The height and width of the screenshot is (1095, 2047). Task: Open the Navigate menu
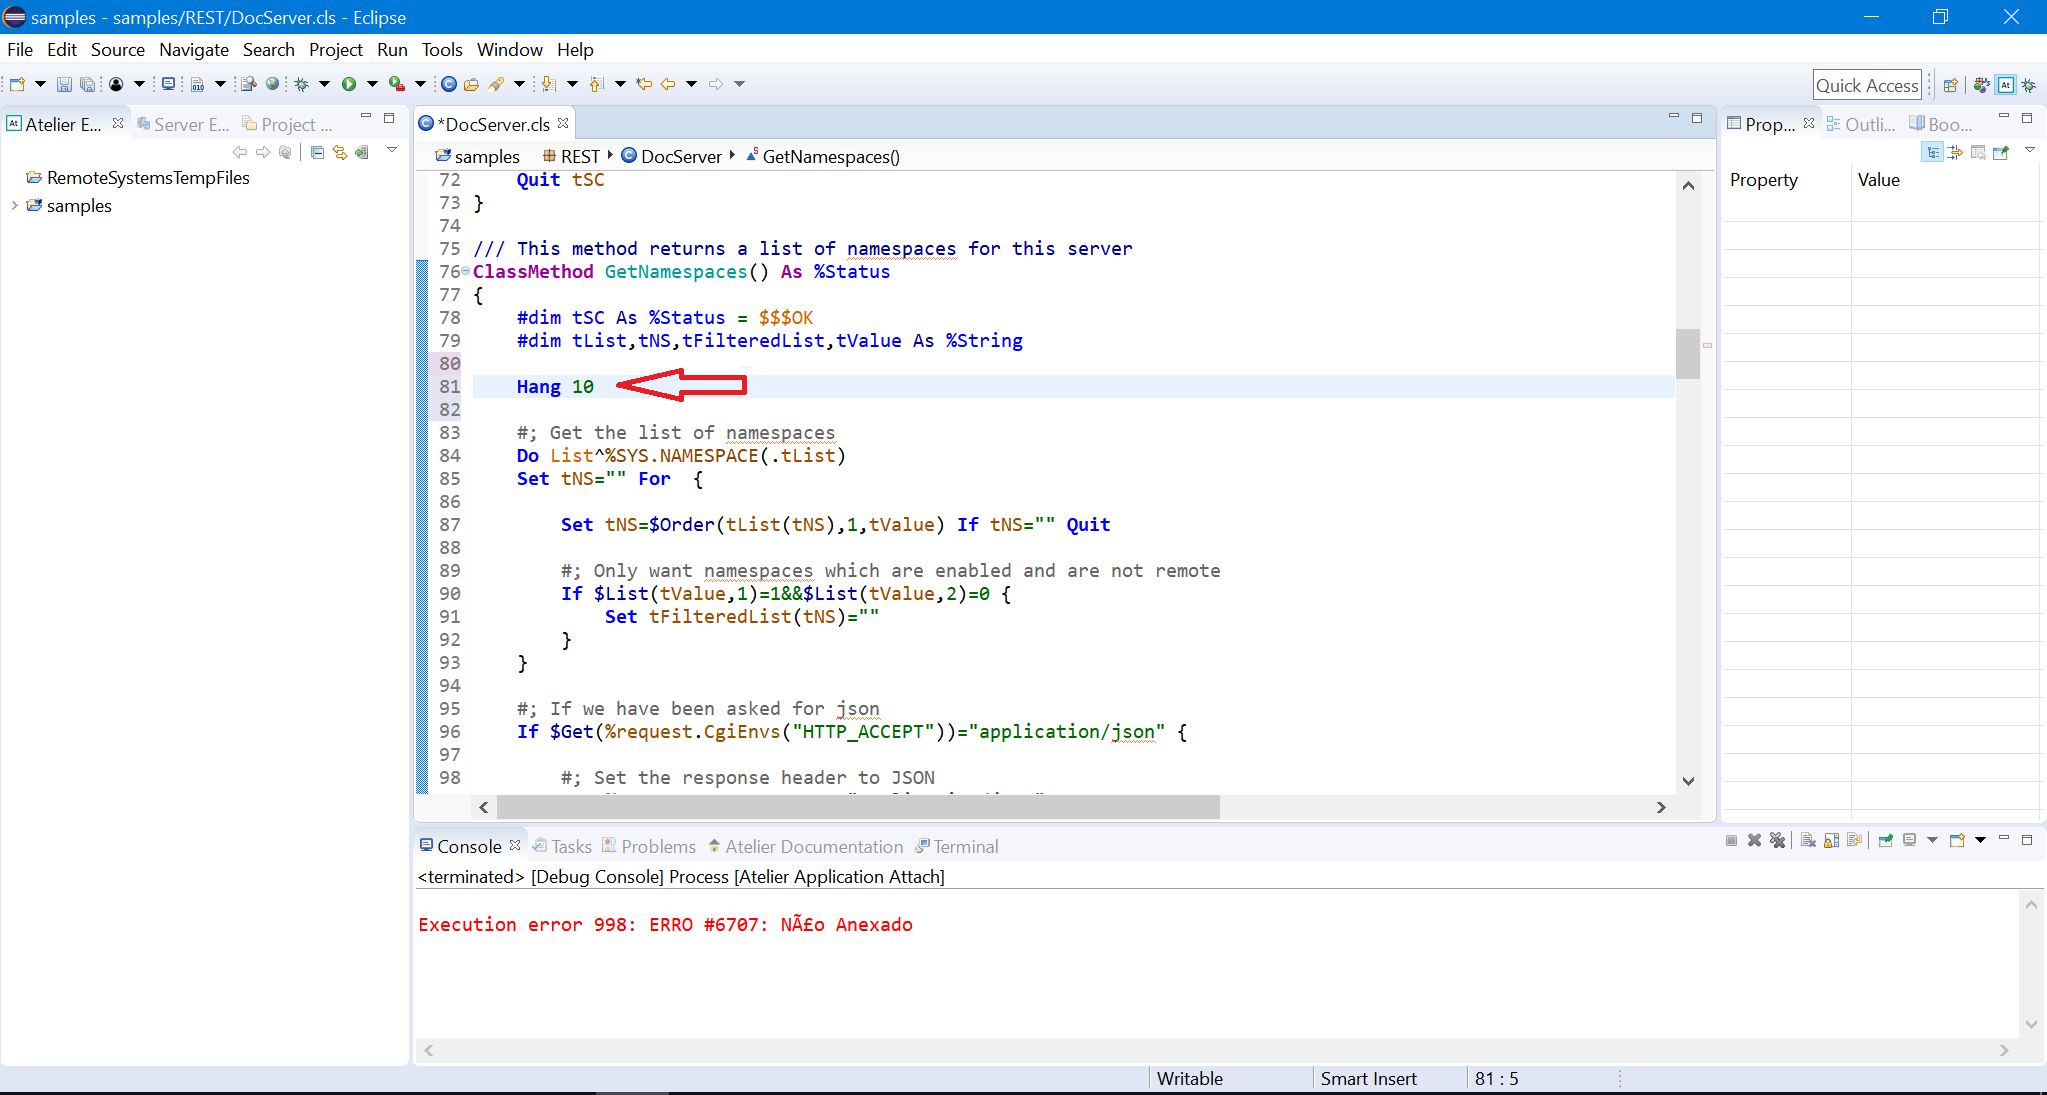pyautogui.click(x=193, y=49)
